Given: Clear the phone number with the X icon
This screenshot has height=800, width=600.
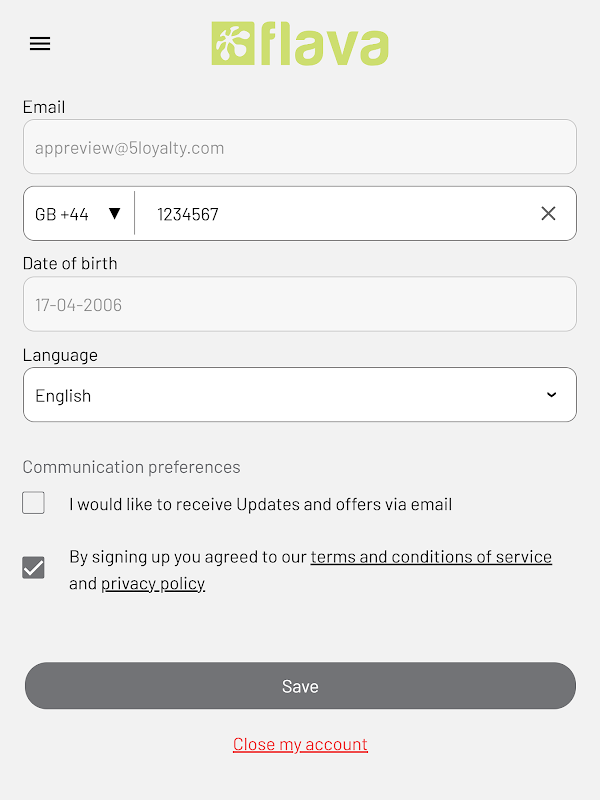Looking at the screenshot, I should pyautogui.click(x=548, y=213).
